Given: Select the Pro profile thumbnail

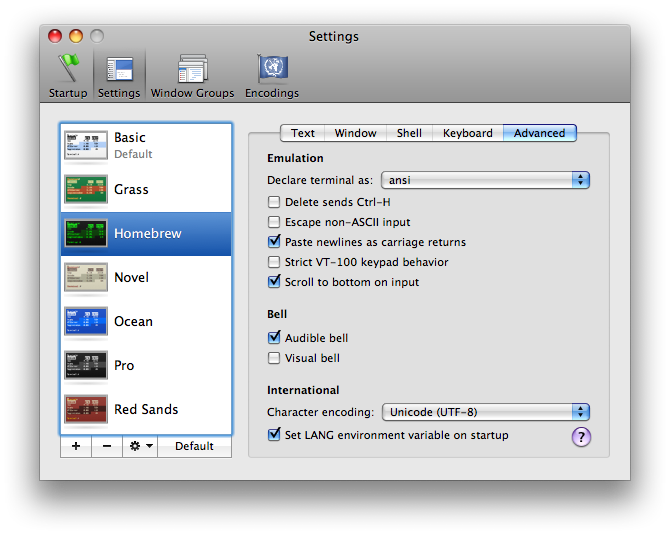Looking at the screenshot, I should pyautogui.click(x=85, y=365).
